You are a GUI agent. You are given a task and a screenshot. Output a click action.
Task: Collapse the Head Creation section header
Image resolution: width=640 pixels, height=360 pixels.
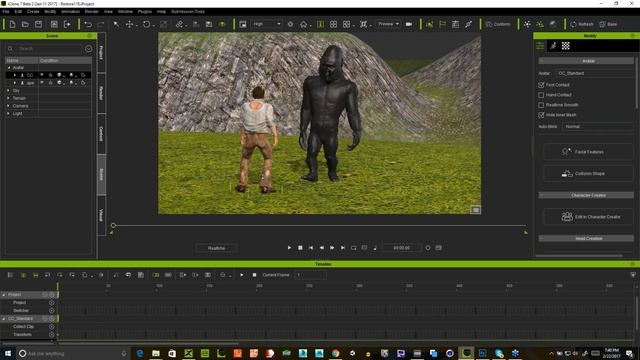click(x=586, y=238)
